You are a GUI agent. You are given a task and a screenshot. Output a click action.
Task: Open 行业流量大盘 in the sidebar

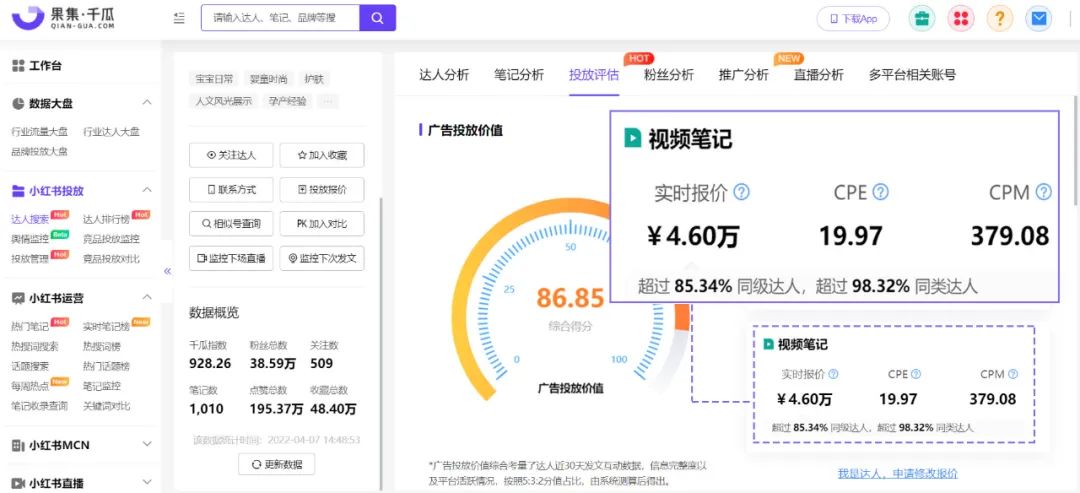tap(39, 132)
